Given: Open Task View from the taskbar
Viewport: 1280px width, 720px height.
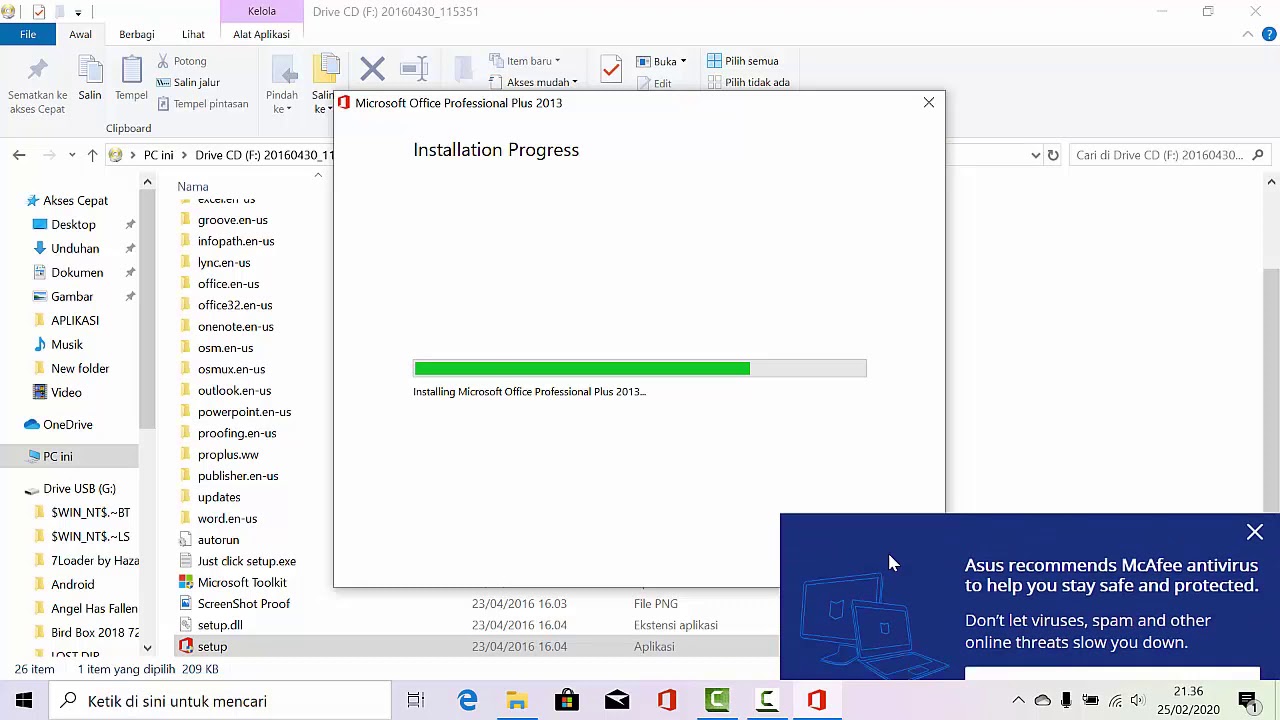Looking at the screenshot, I should 416,701.
